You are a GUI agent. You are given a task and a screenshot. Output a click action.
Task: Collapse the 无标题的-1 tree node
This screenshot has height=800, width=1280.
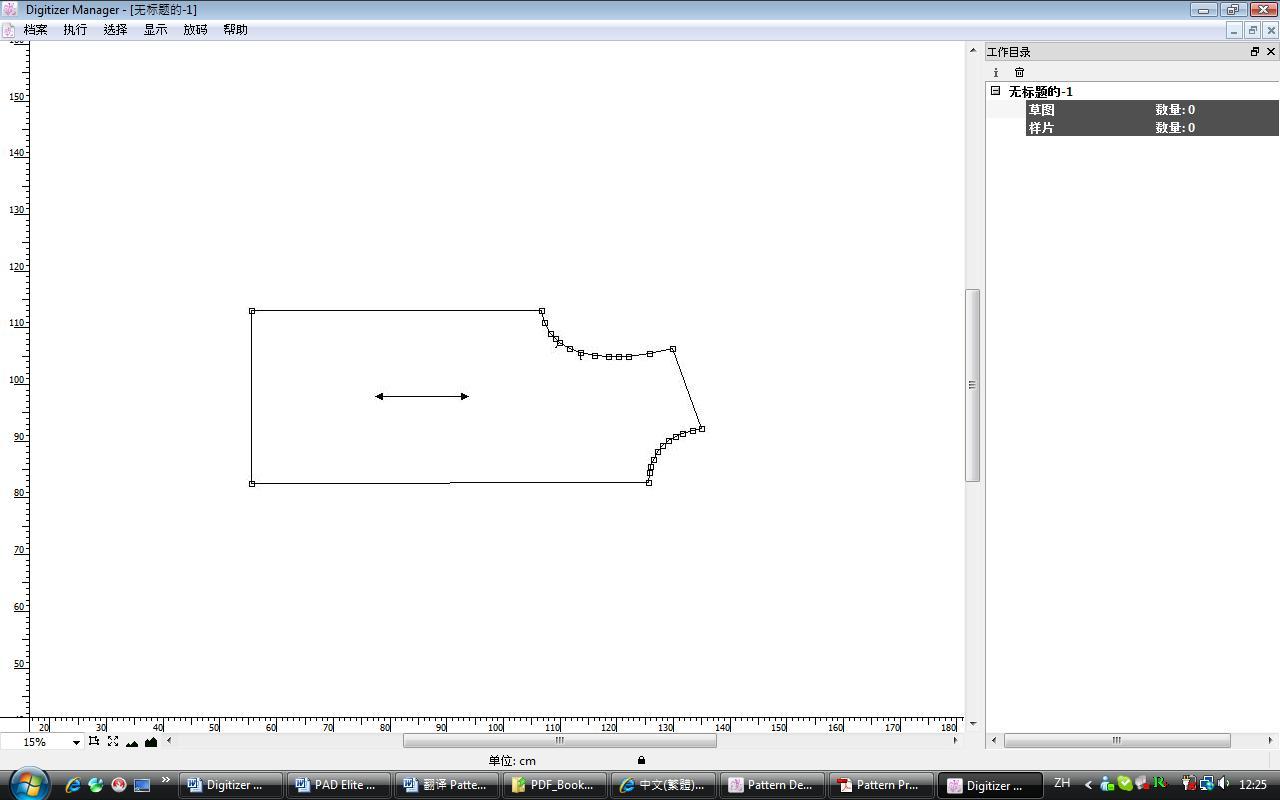click(995, 91)
